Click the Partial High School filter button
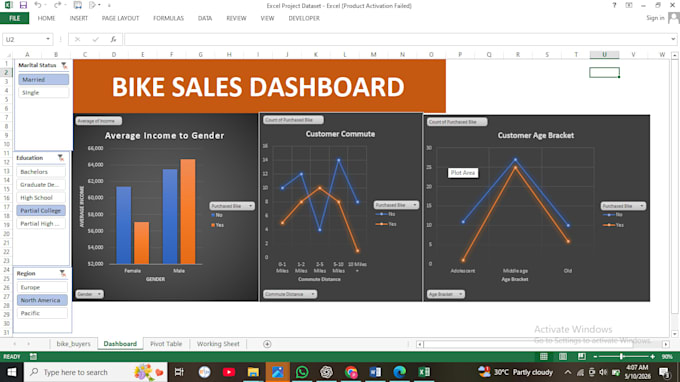680x382 pixels. pyautogui.click(x=41, y=224)
